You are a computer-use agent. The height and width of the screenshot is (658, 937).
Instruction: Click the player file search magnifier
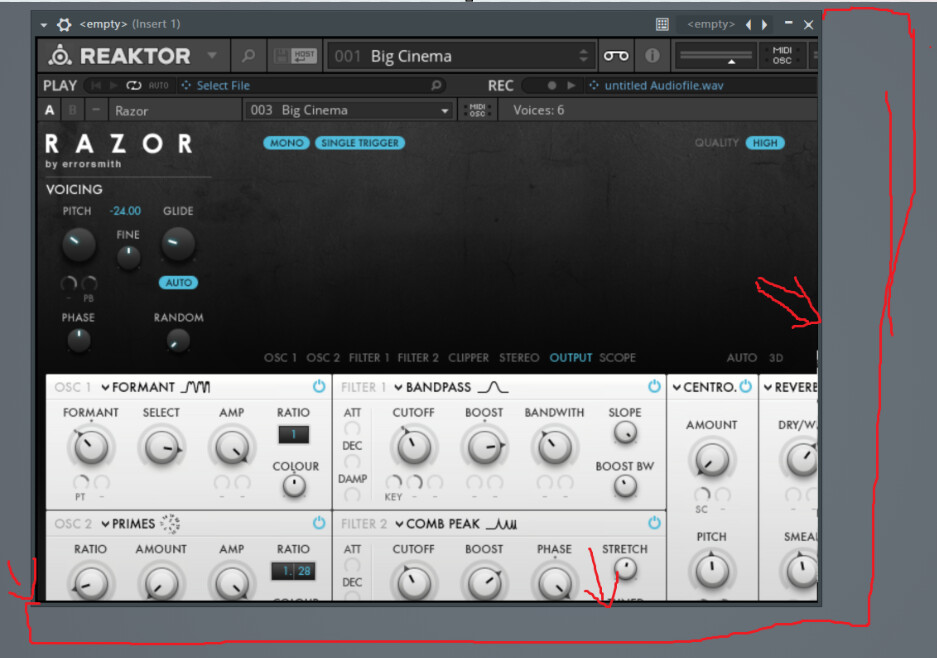point(436,85)
